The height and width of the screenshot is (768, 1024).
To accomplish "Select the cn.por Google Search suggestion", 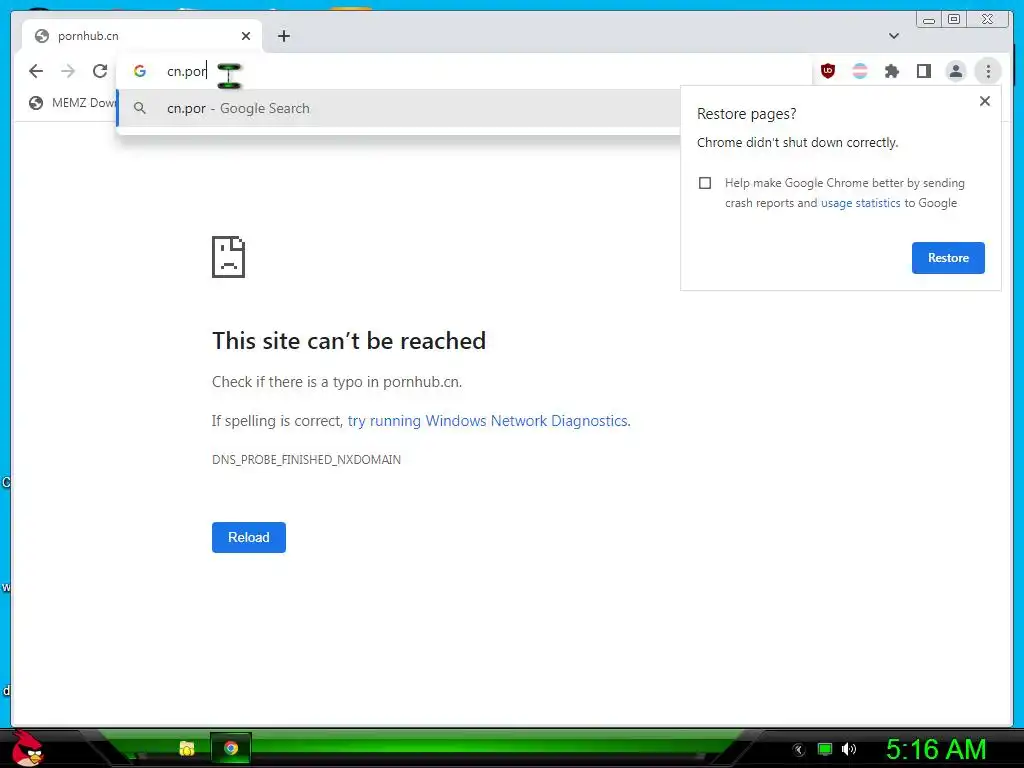I will 398,108.
